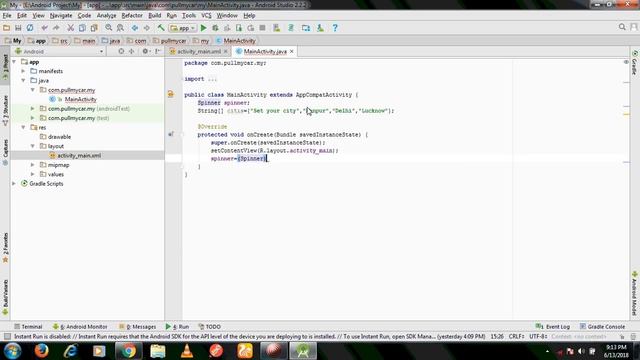Screen dimensions: 640x360
Task: Click the Copy icon in toolbar
Action: [82, 28]
